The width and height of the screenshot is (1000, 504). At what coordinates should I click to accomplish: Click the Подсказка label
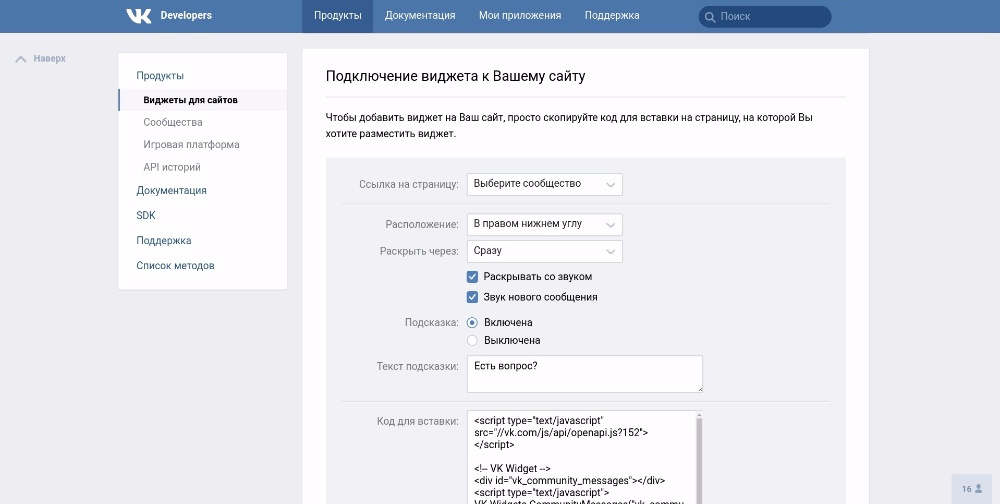(x=432, y=323)
